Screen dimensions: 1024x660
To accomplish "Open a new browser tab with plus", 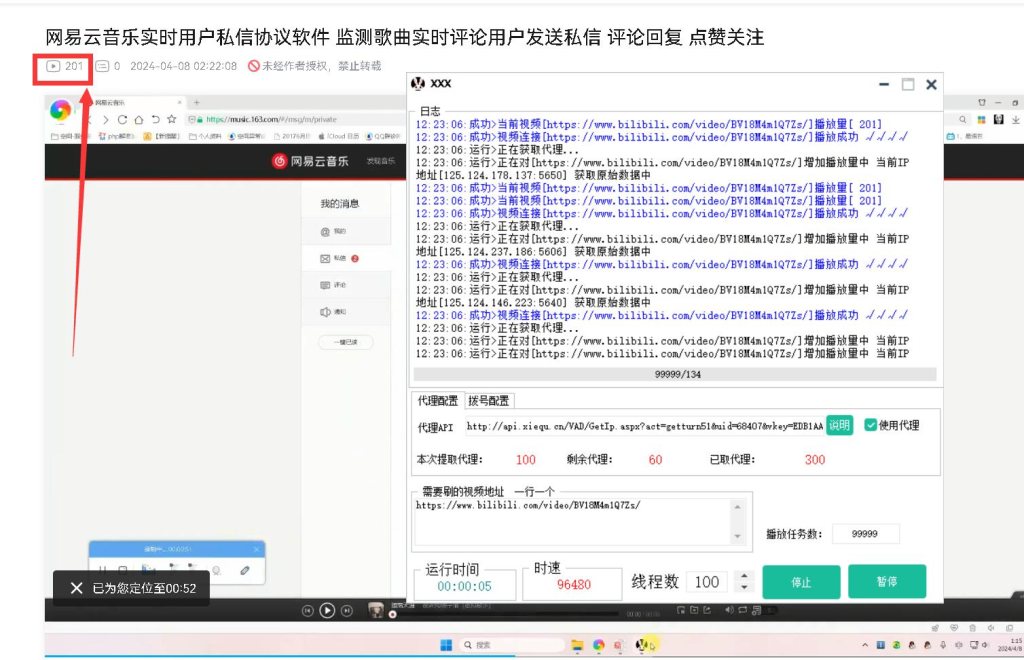I will 196,102.
